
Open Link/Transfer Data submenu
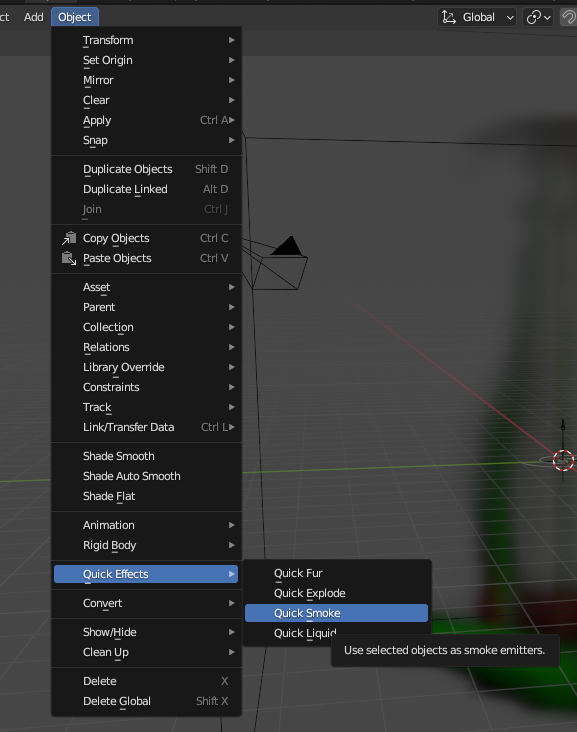click(x=146, y=428)
